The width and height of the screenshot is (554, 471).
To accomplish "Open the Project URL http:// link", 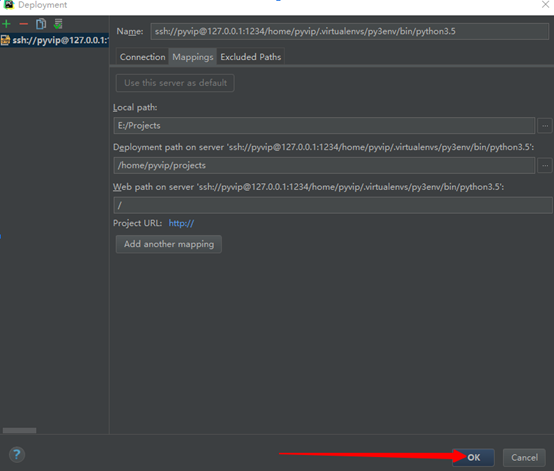I will pos(181,223).
